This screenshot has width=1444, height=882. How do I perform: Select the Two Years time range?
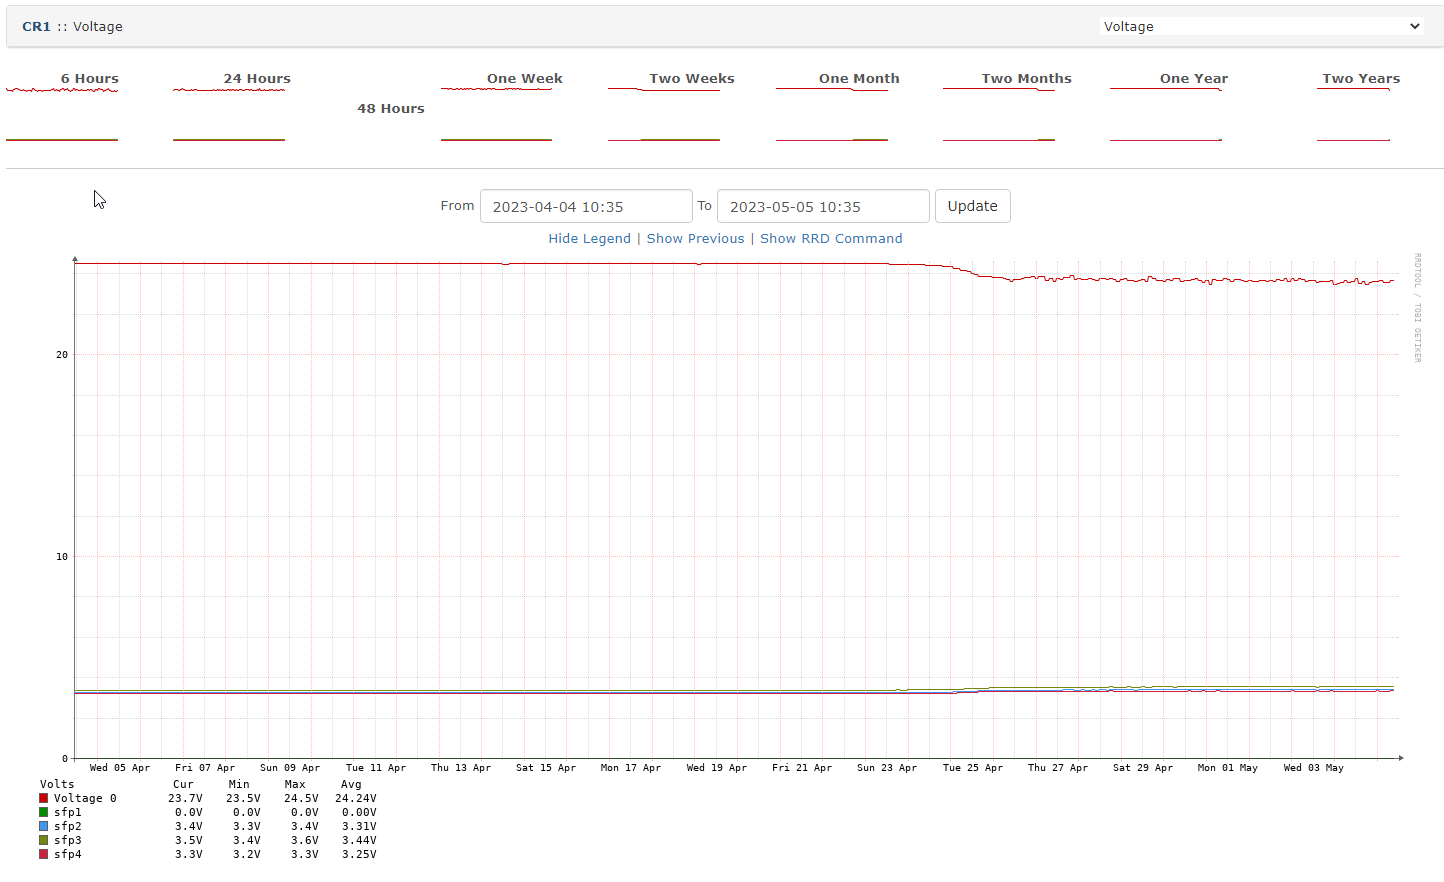point(1361,79)
